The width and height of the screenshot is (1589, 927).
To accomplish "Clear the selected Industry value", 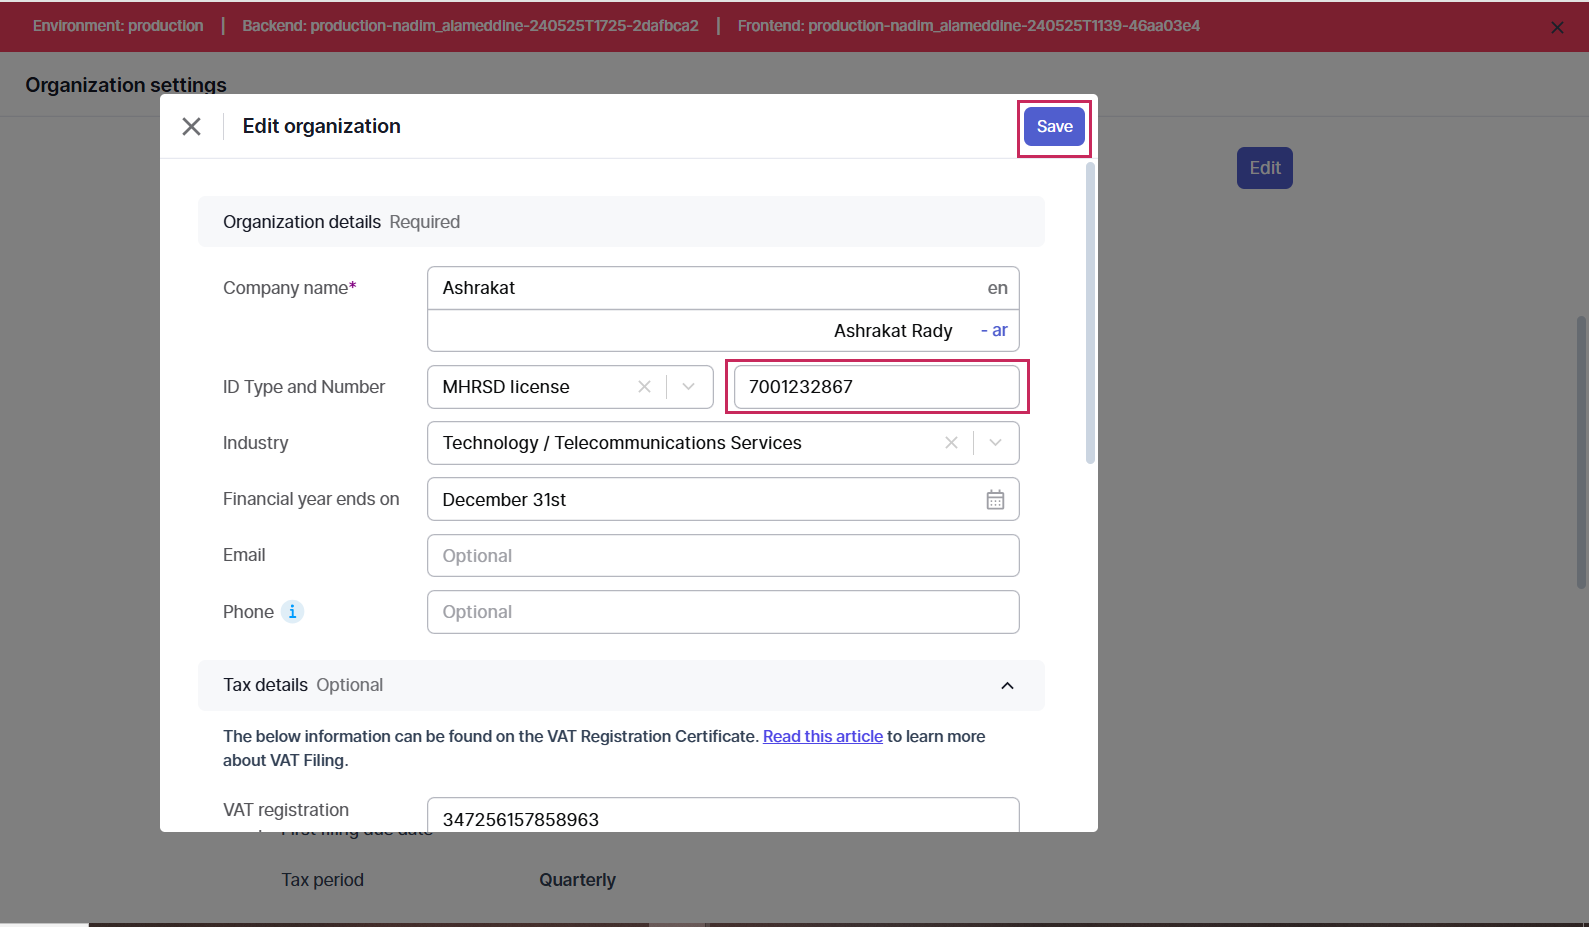I will (x=951, y=443).
